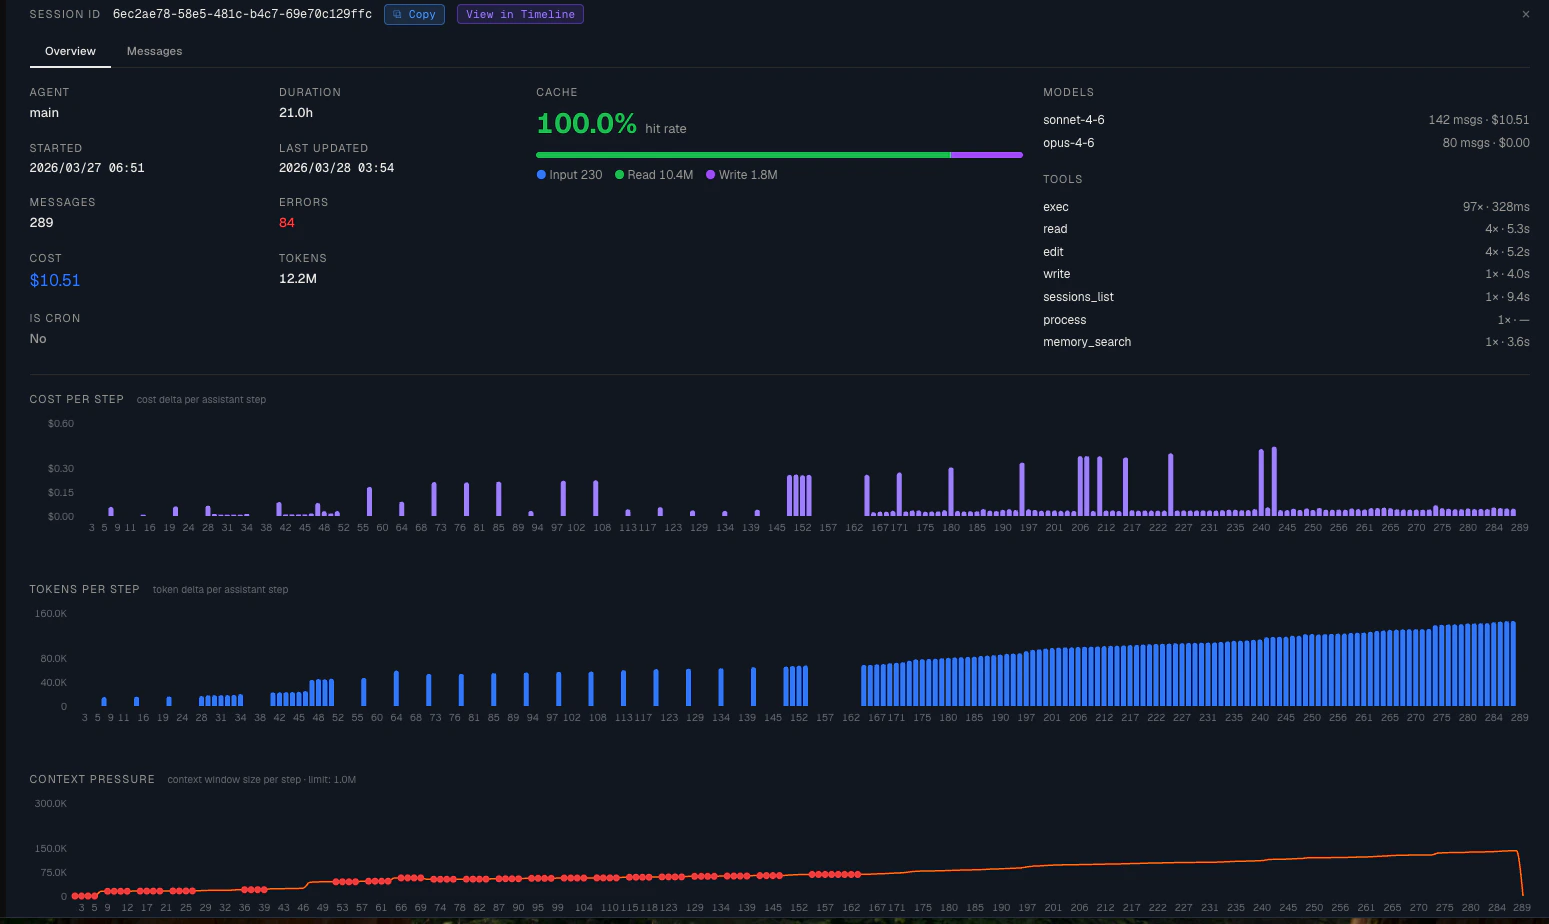Click the 300.0K axis label on context chart

51,804
